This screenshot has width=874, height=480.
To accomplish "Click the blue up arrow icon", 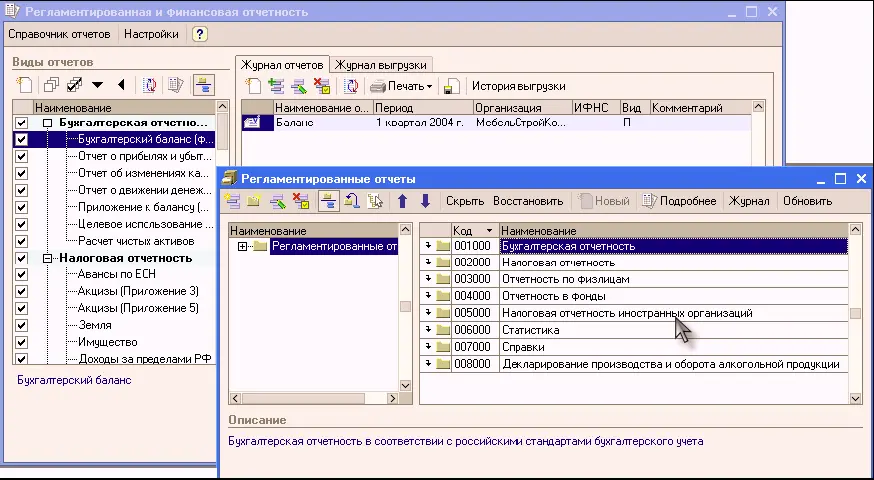I will (x=402, y=201).
